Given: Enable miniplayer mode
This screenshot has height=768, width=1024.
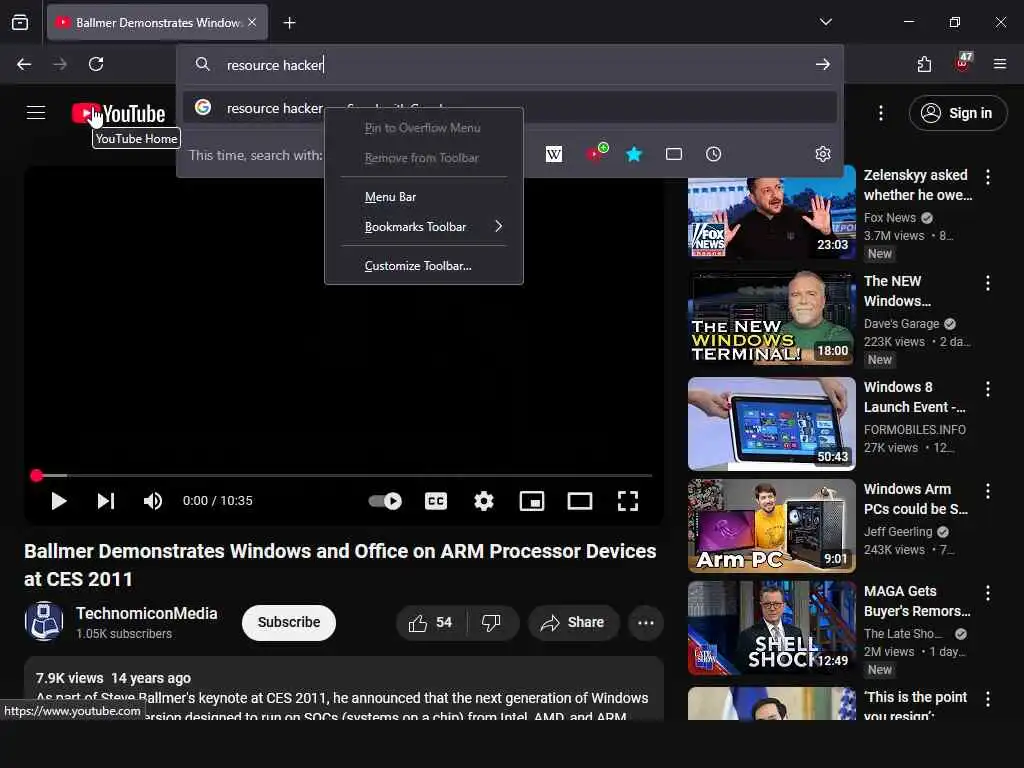Looking at the screenshot, I should coord(532,501).
